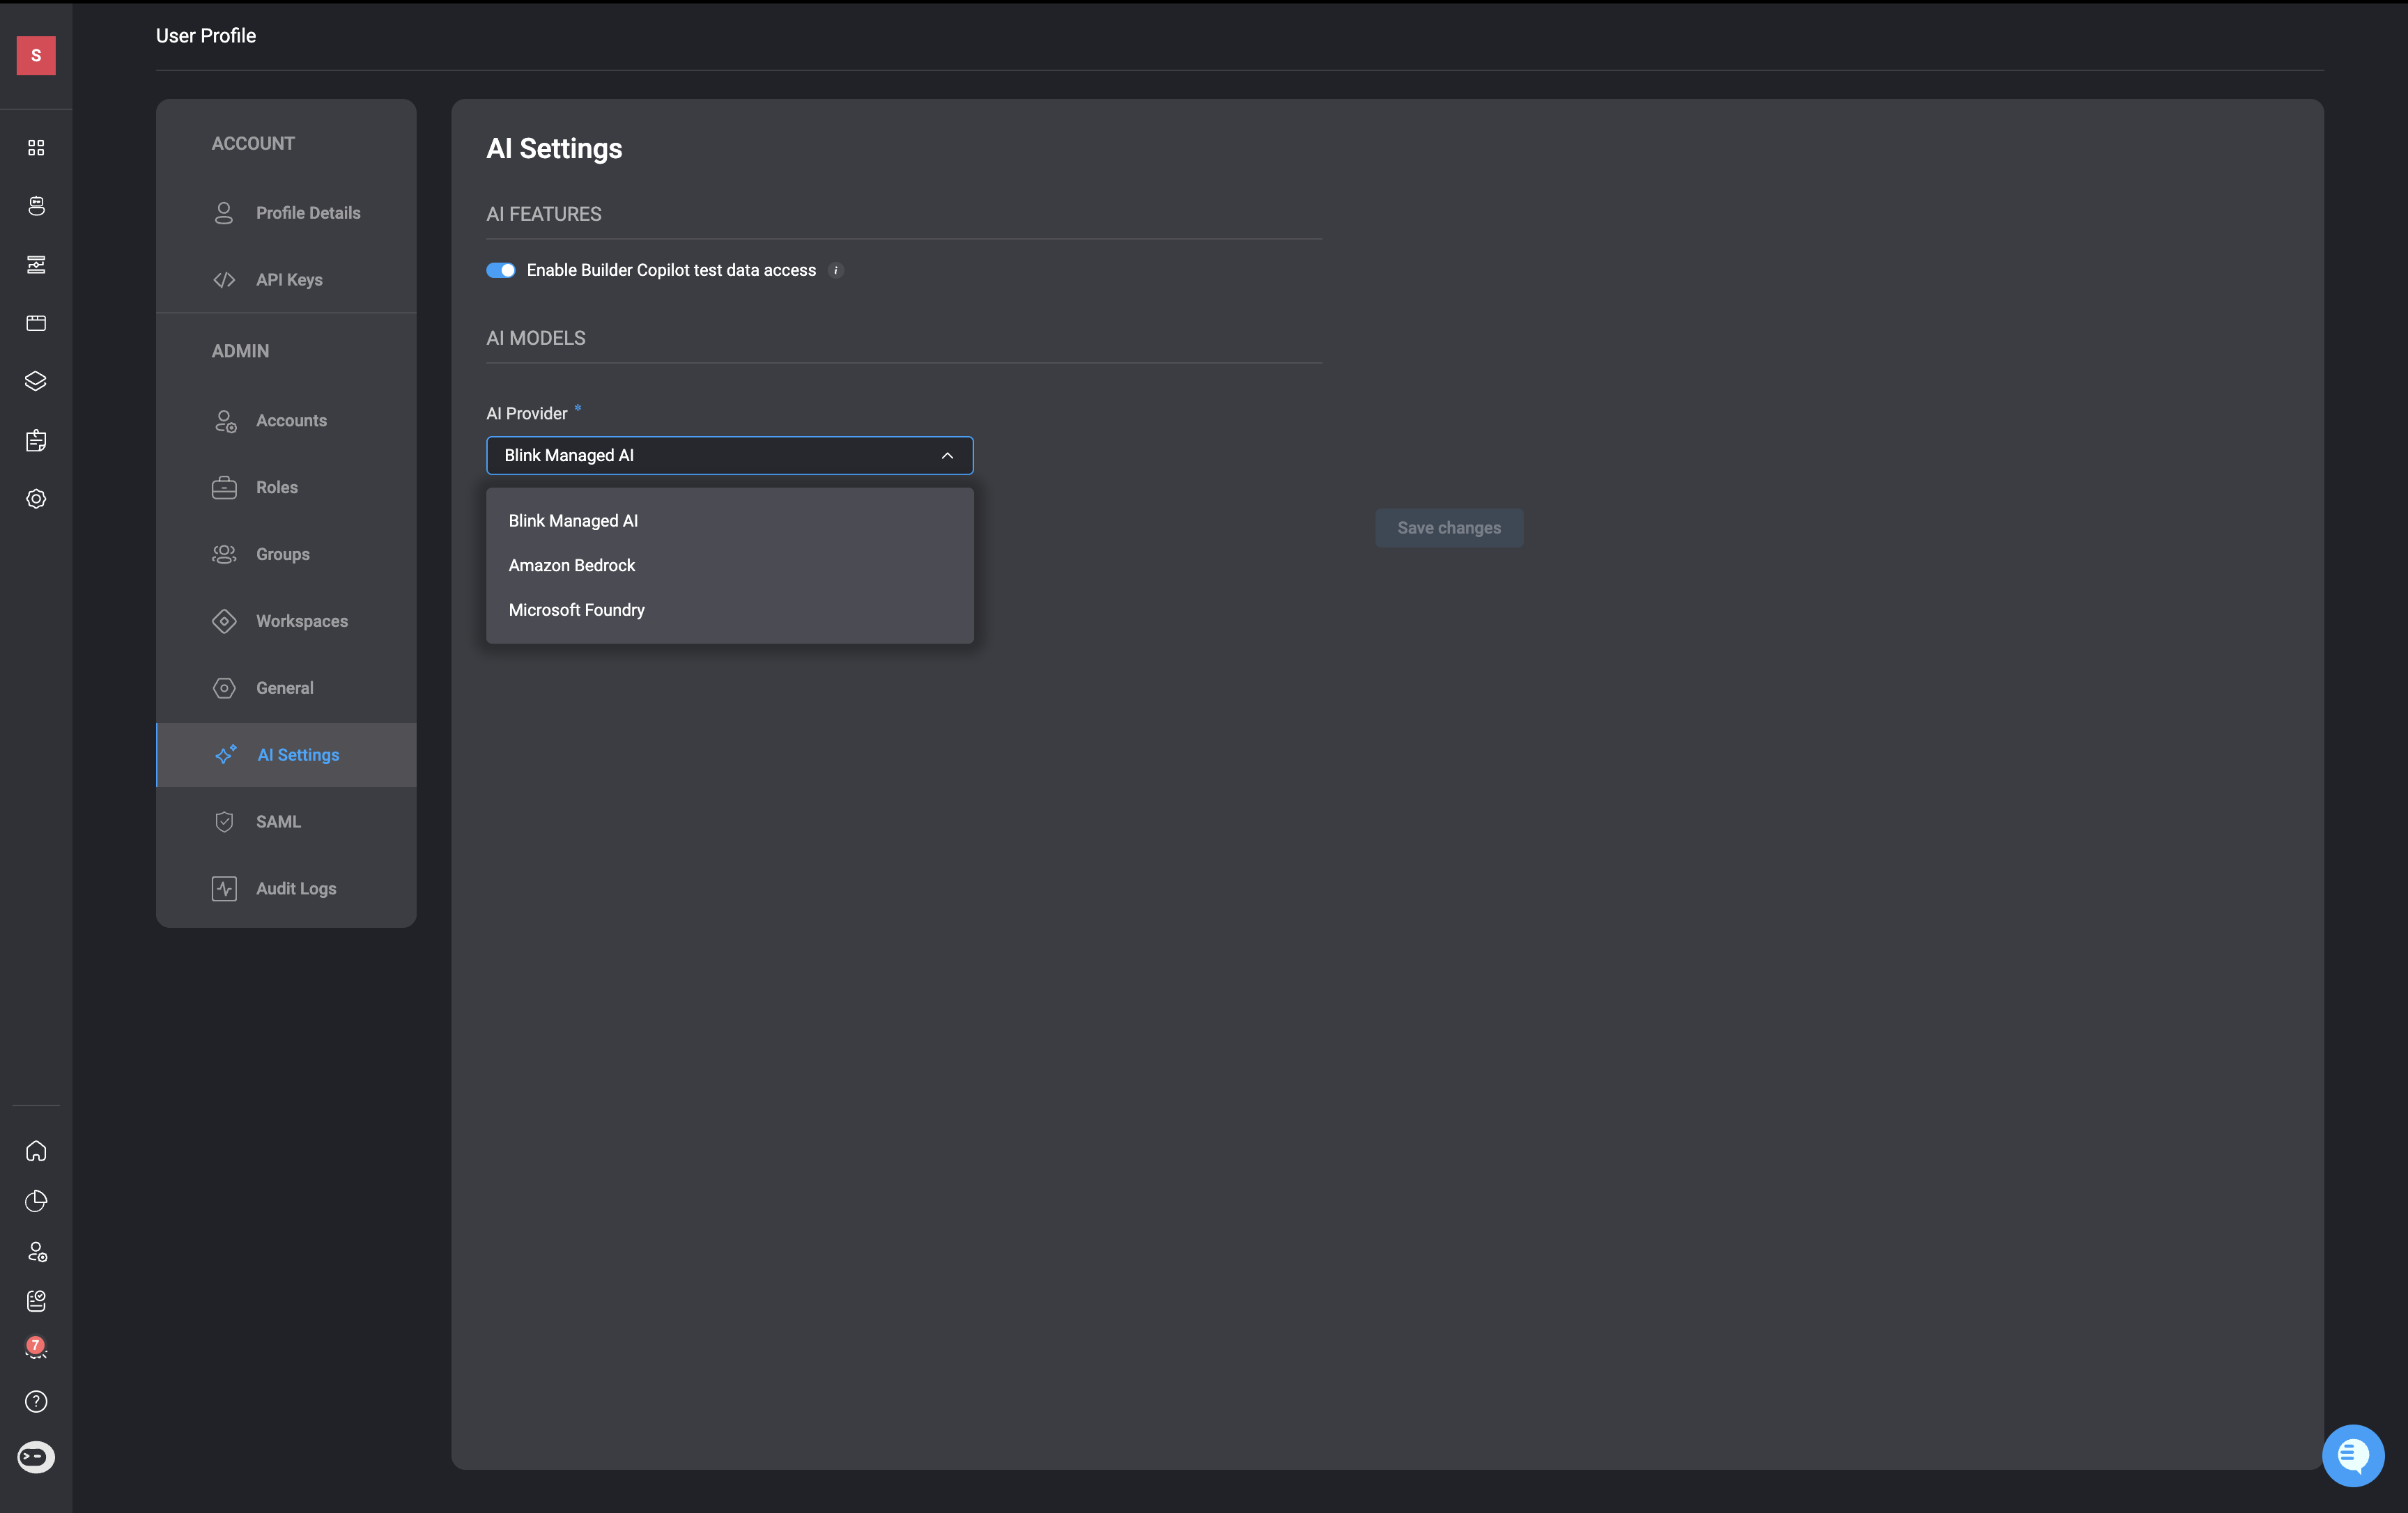The height and width of the screenshot is (1513, 2408).
Task: Open Profile Details in account menu
Action: pyautogui.click(x=286, y=213)
